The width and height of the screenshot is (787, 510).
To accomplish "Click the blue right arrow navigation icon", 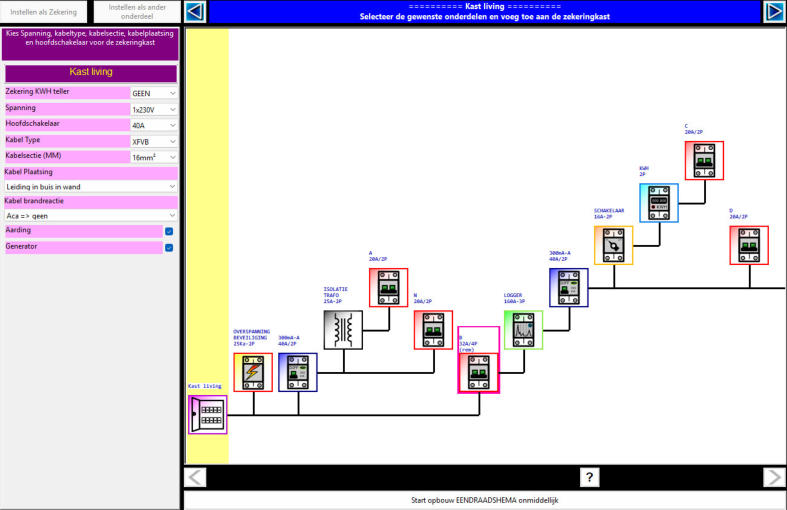I will (x=773, y=11).
